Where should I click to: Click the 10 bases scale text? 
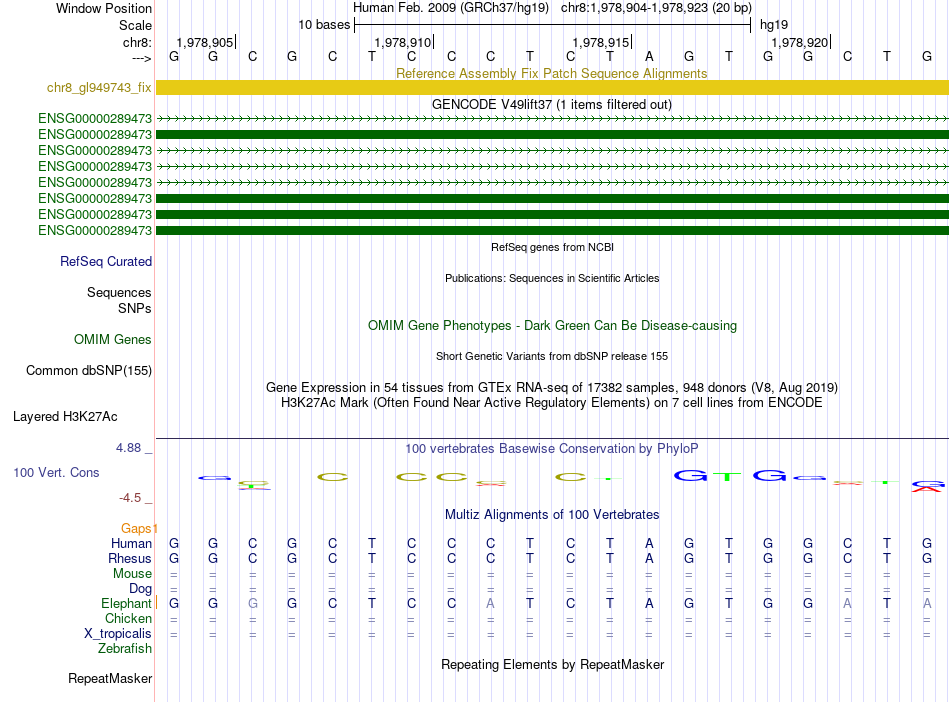(324, 25)
